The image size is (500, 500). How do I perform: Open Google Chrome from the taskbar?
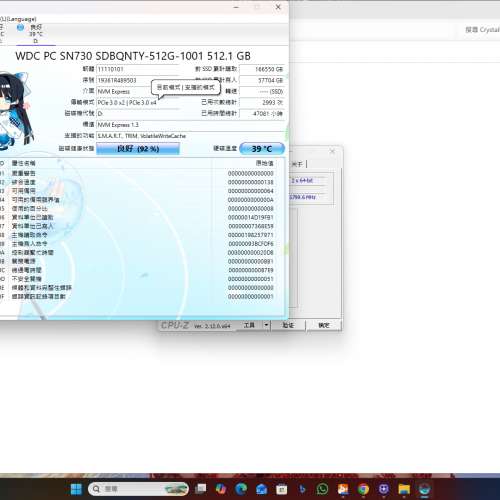pos(363,489)
